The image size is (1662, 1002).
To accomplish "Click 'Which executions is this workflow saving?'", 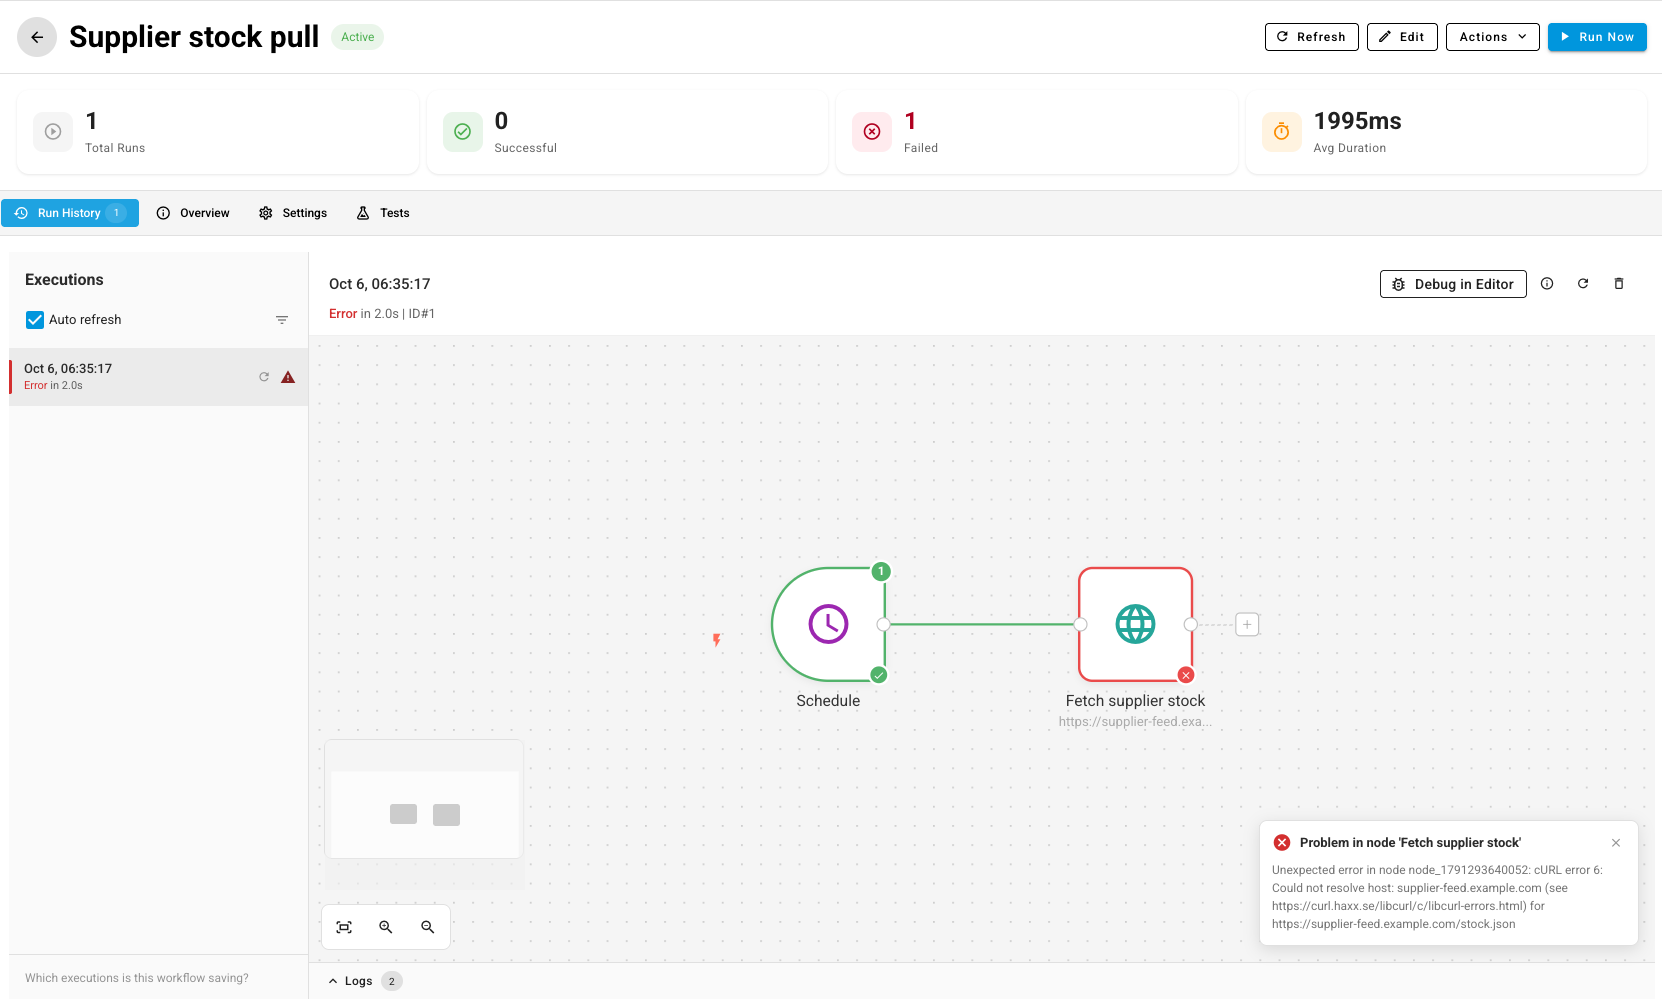I will (x=137, y=978).
